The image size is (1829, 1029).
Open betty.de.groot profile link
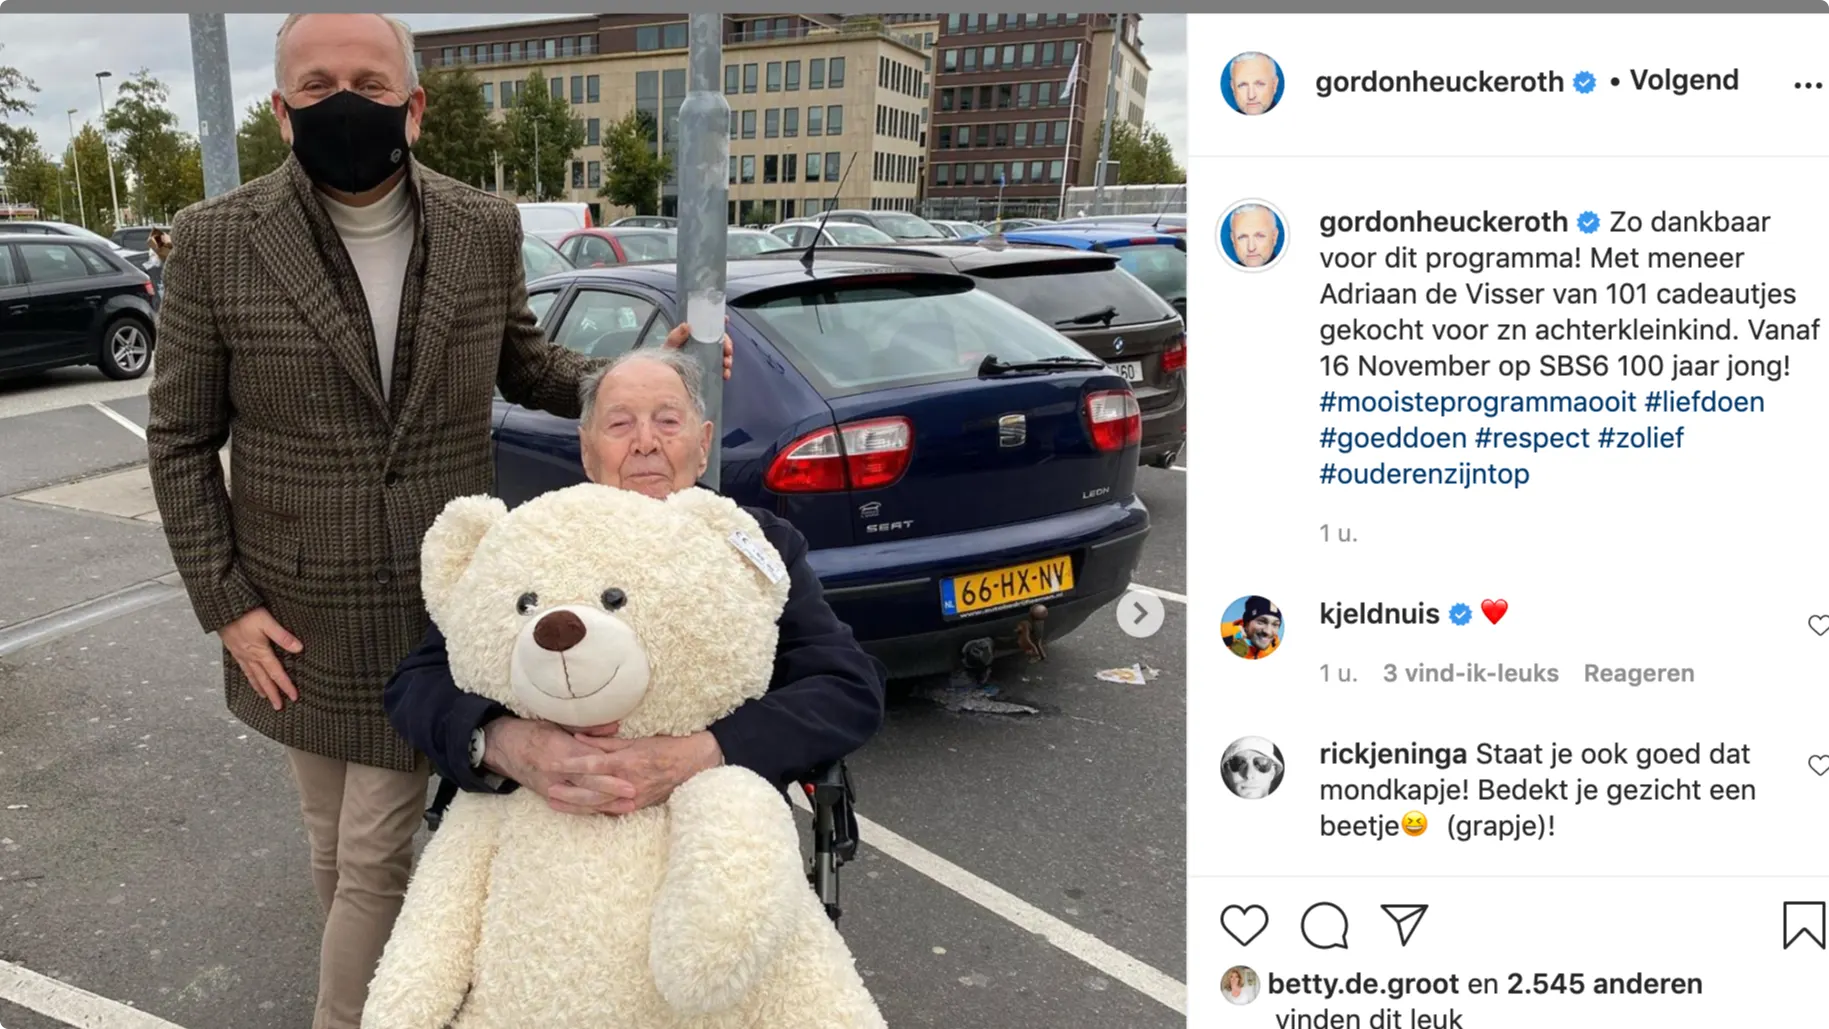(1362, 984)
